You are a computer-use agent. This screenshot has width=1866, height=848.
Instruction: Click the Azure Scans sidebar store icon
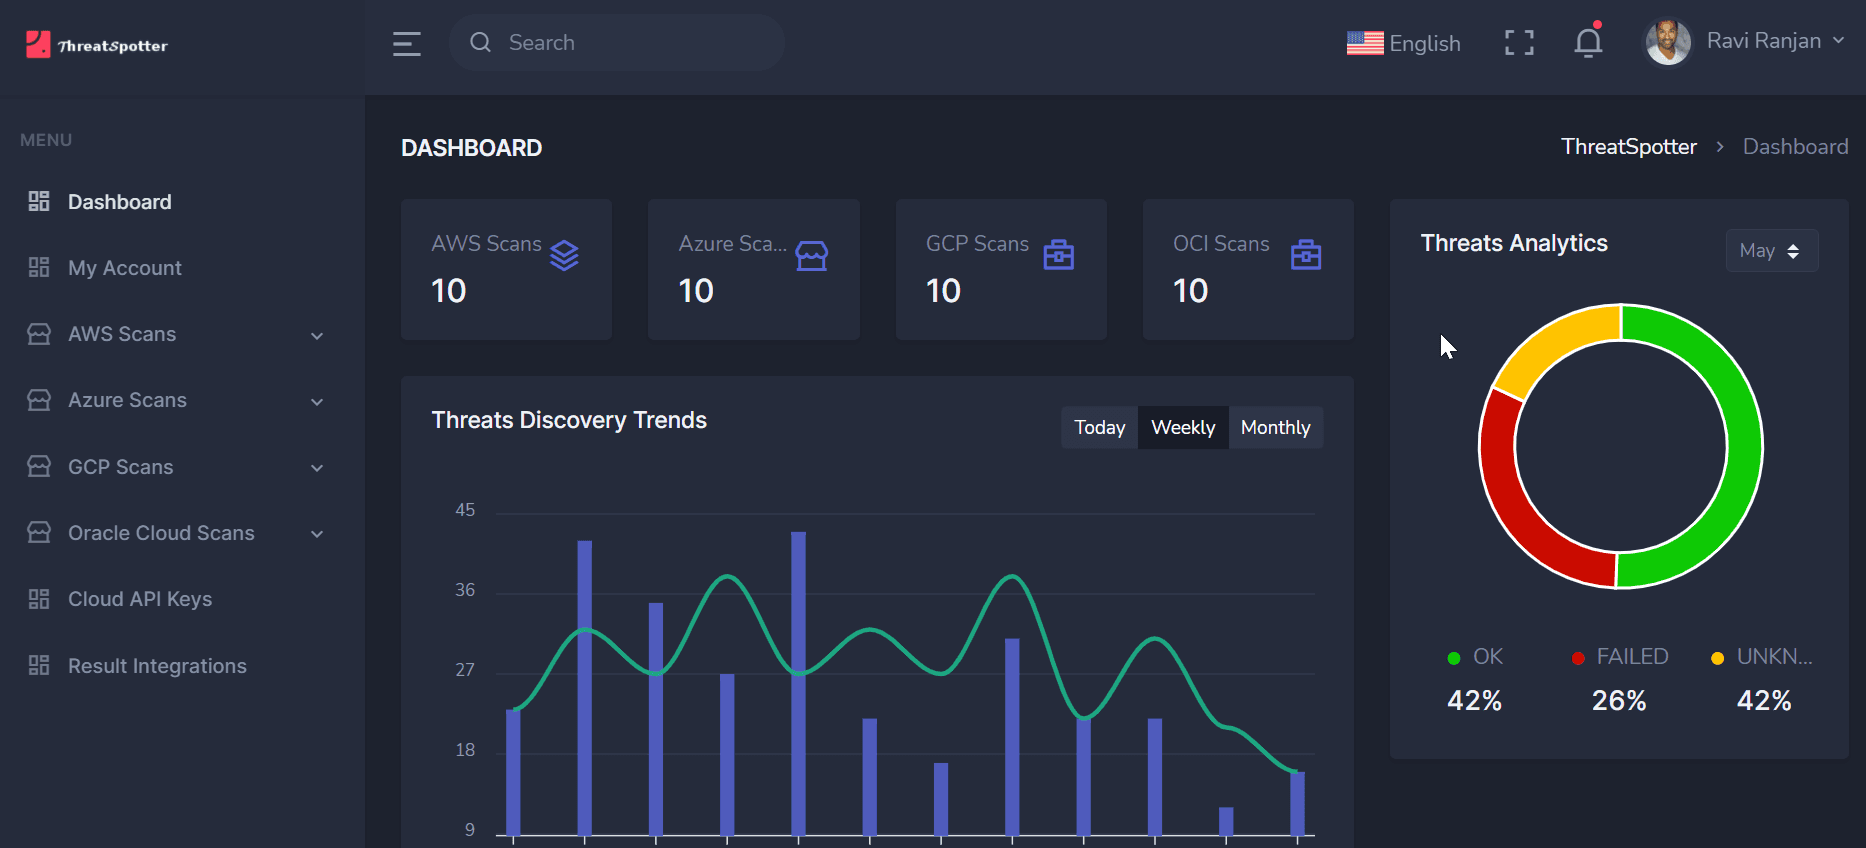pos(39,400)
